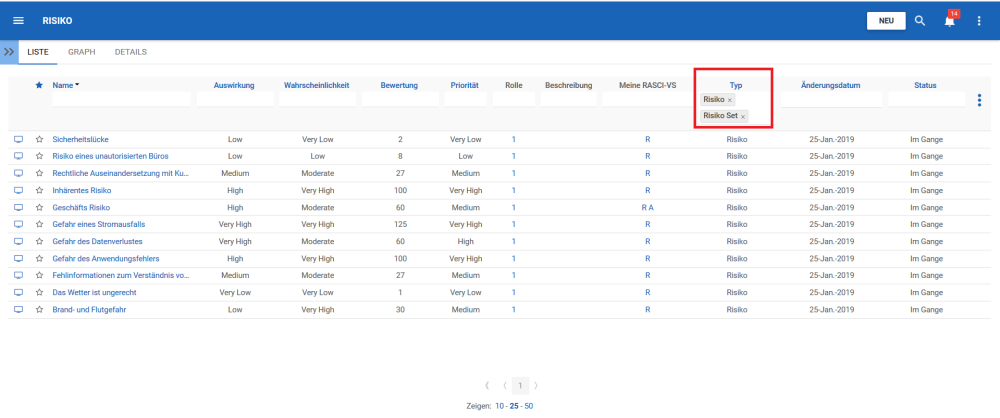Favorite Rechtliche Auseinandersetzung row star

[x=39, y=173]
